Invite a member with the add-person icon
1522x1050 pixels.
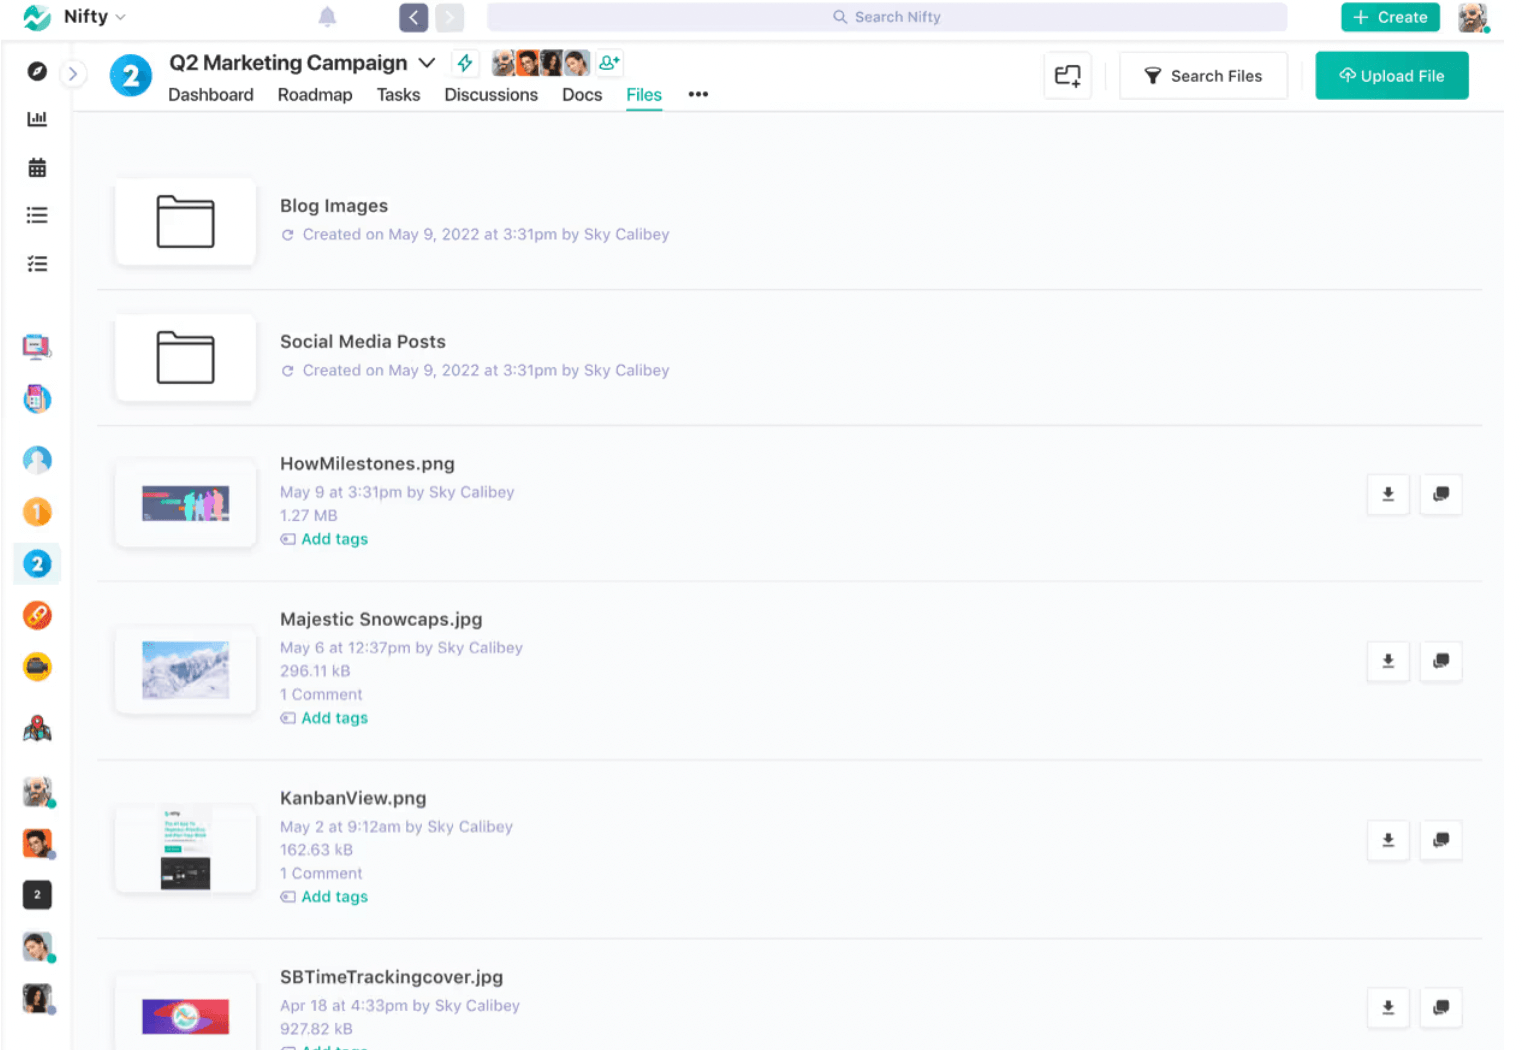point(609,62)
